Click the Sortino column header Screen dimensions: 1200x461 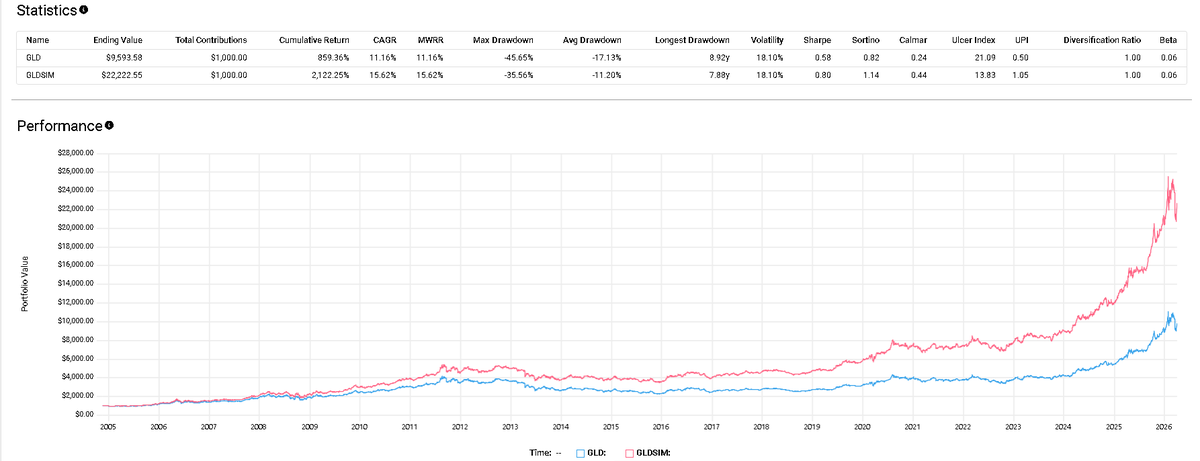(866, 41)
